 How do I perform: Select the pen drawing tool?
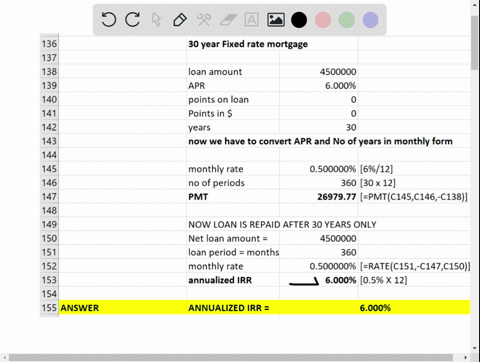180,20
